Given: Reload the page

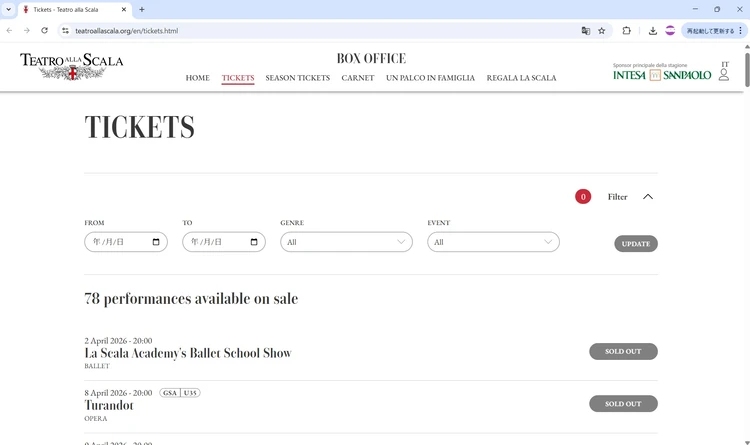Looking at the screenshot, I should (44, 31).
